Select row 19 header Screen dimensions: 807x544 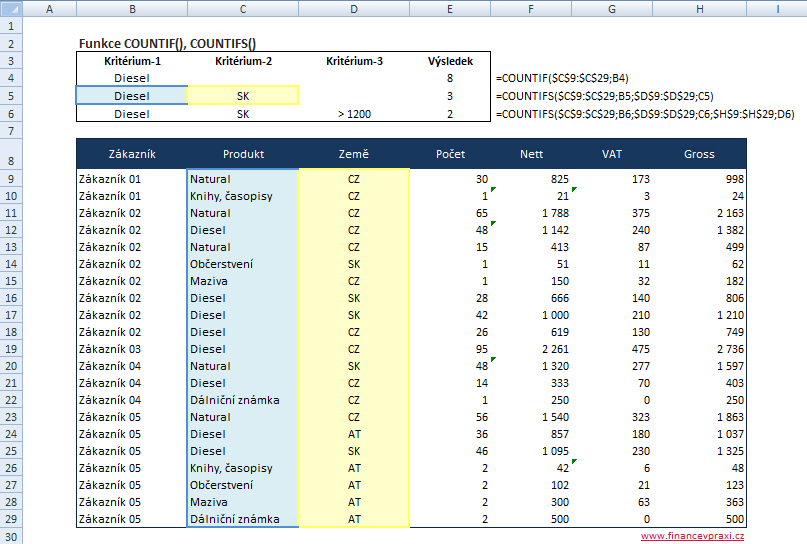coord(11,349)
